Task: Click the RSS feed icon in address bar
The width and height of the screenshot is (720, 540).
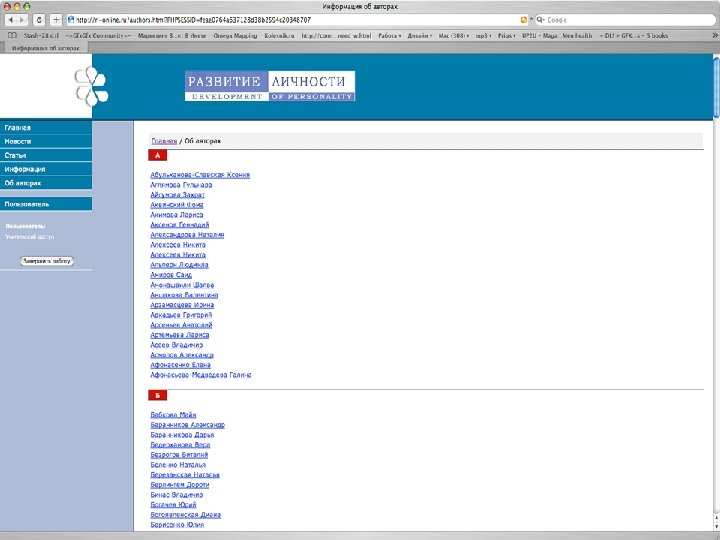Action: [x=524, y=20]
